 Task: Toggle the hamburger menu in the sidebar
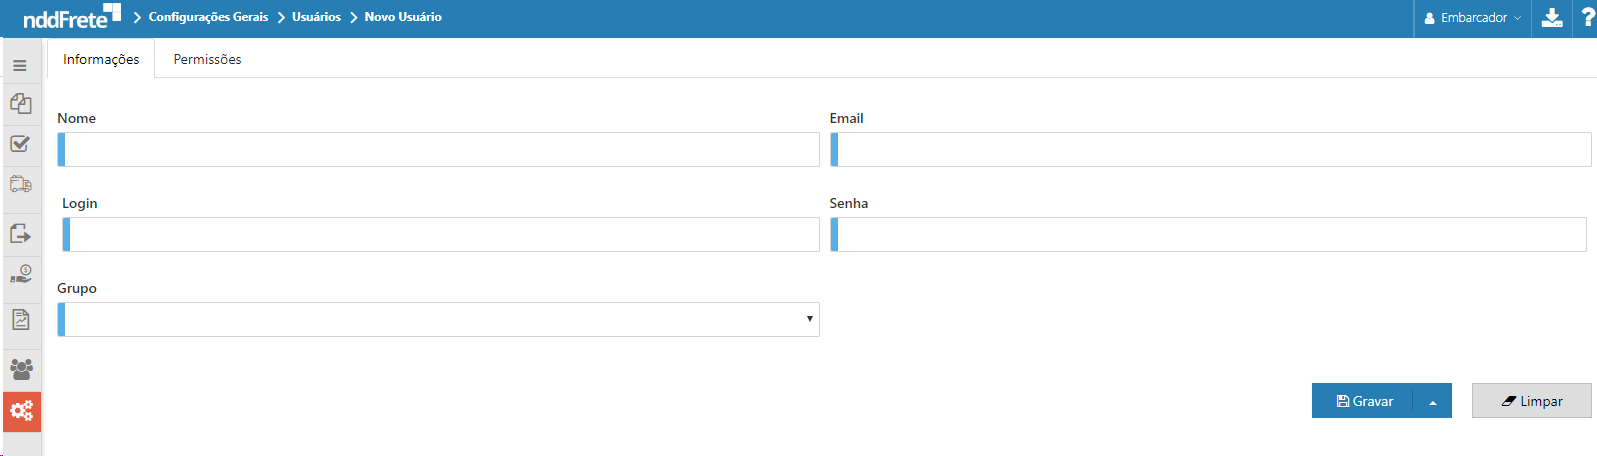(20, 66)
